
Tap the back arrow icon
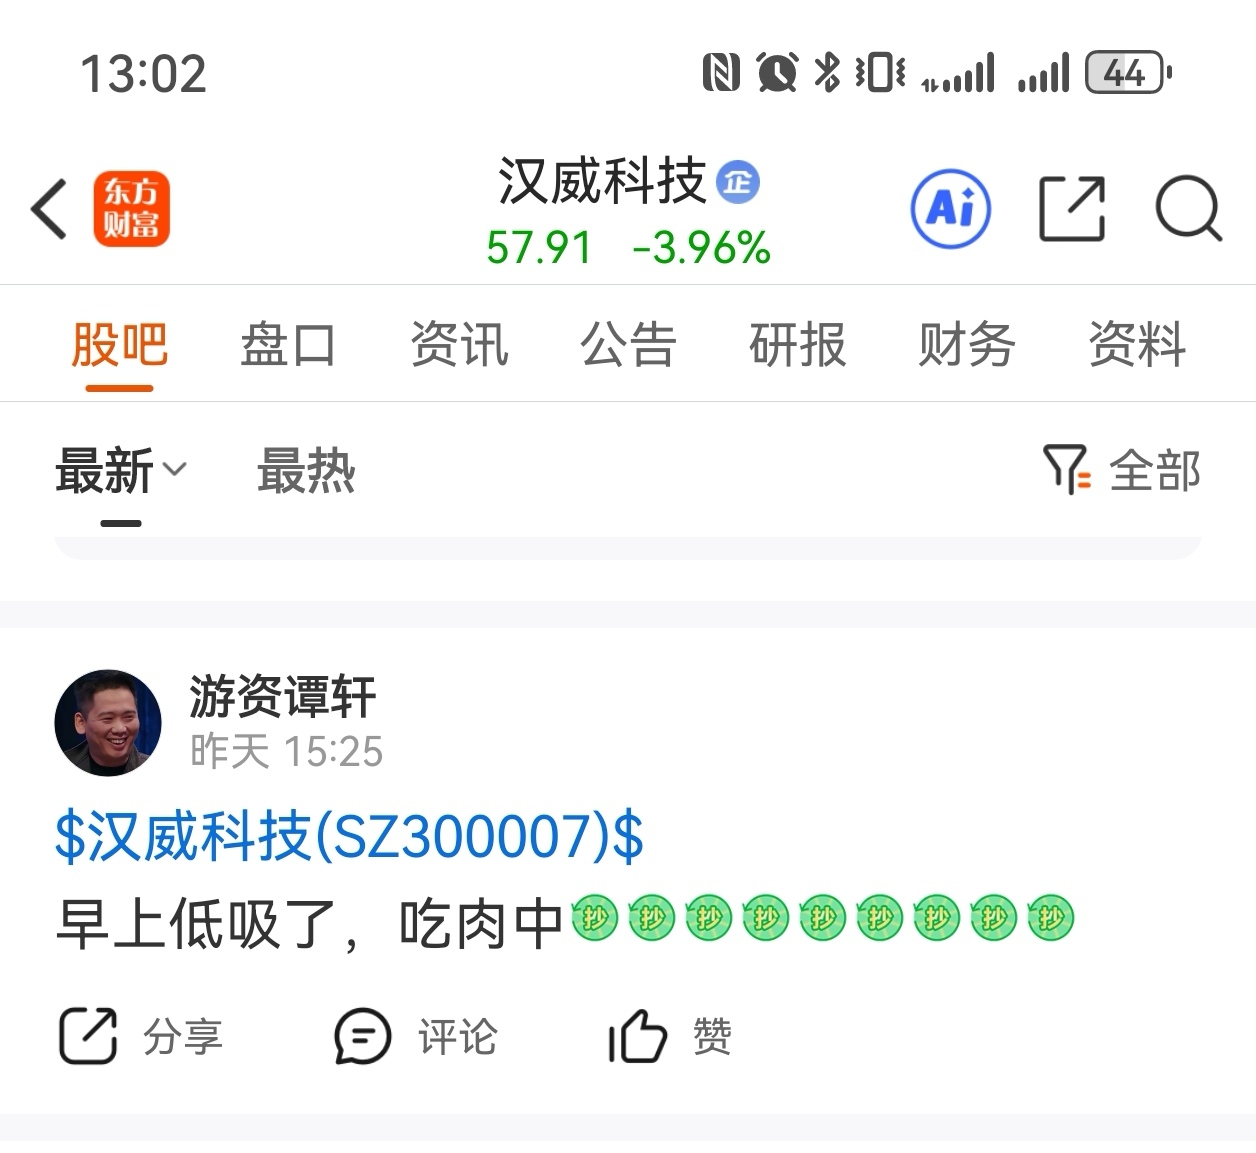(49, 209)
